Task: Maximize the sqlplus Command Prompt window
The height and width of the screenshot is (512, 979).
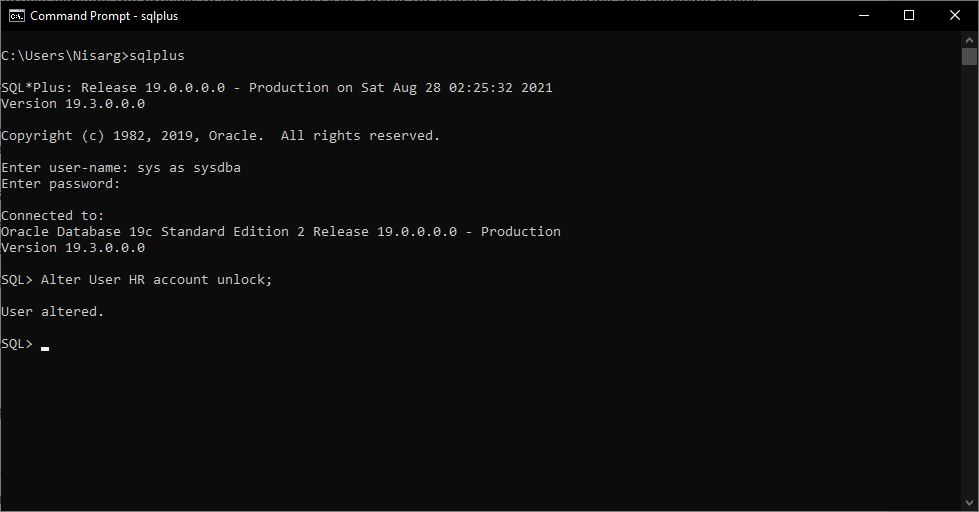Action: [x=909, y=15]
